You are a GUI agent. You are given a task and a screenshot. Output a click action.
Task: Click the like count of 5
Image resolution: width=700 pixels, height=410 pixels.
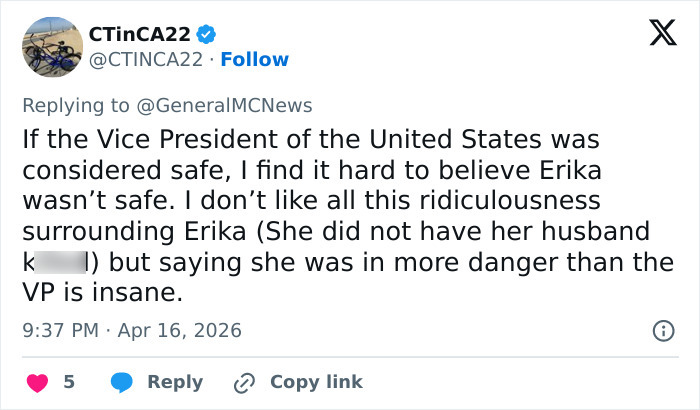point(69,382)
